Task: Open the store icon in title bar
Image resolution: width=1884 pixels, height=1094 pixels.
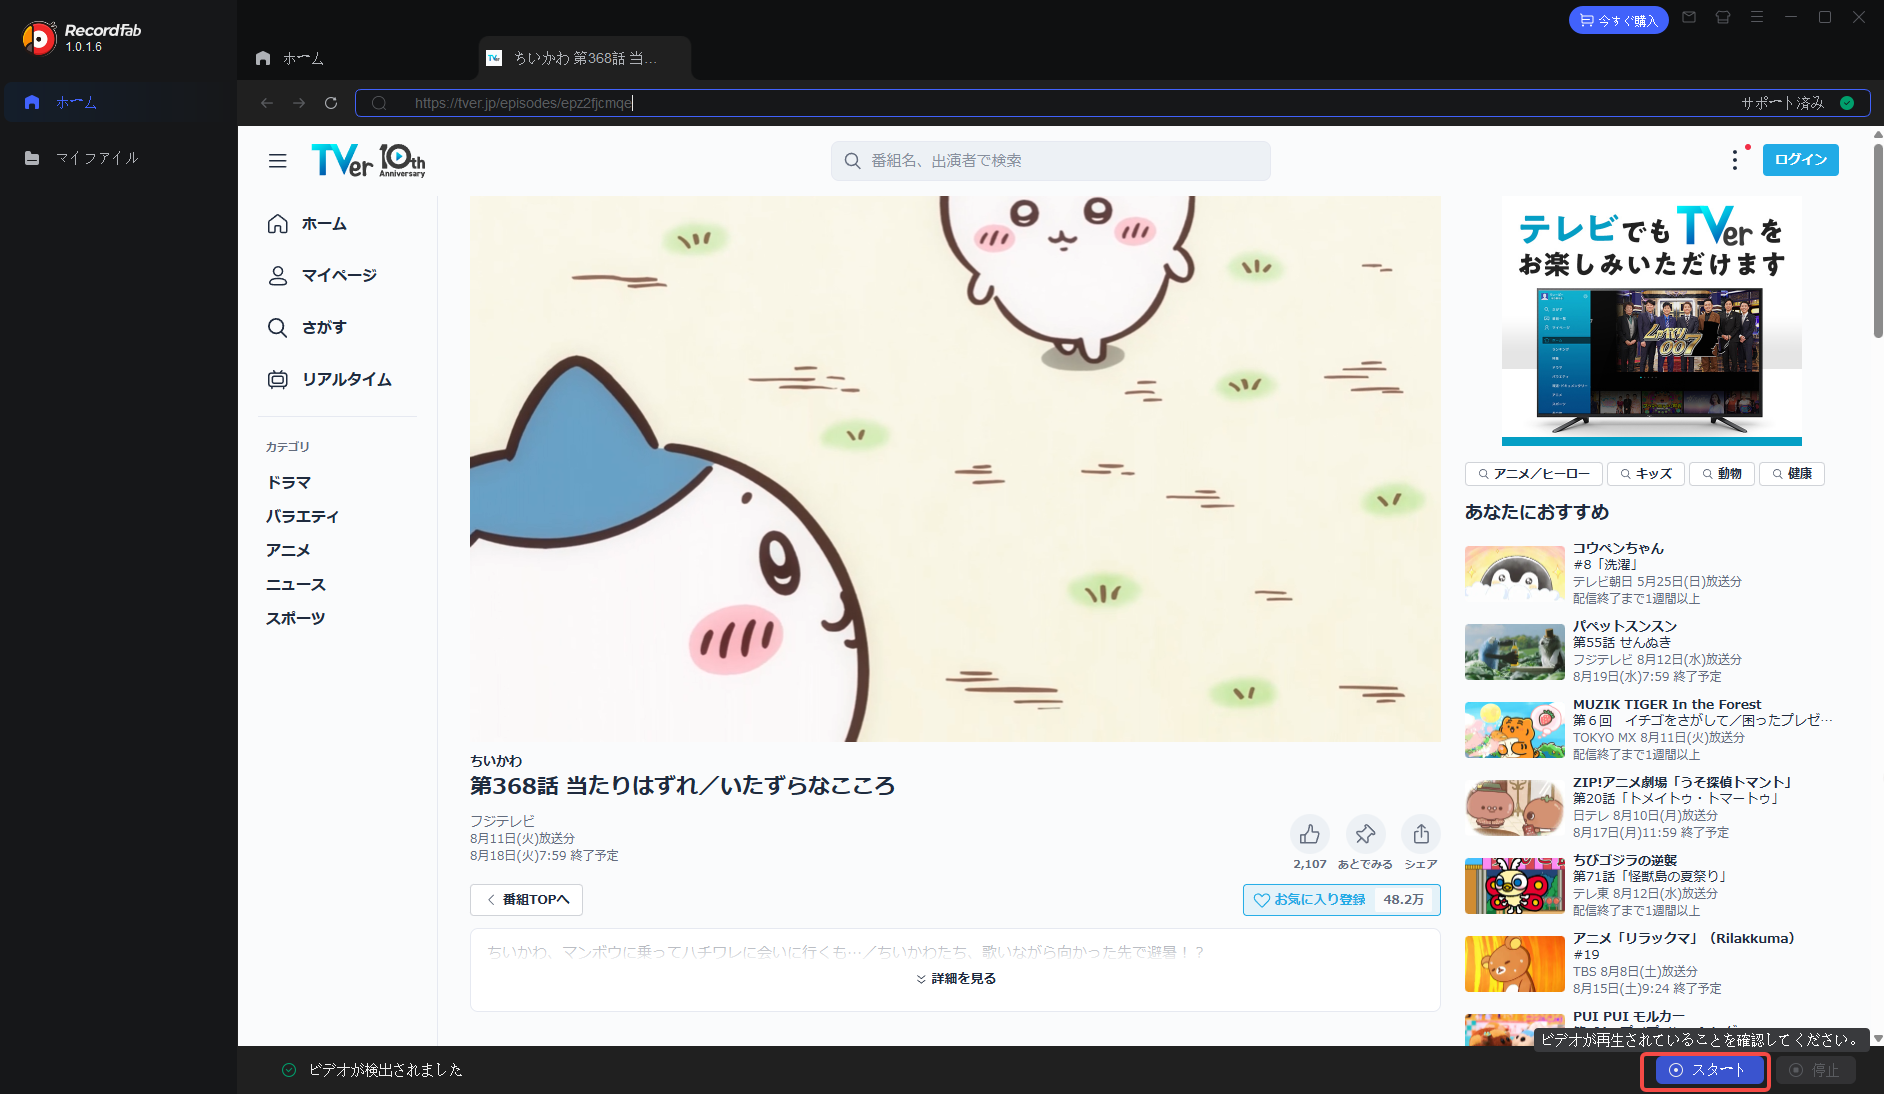Action: (1723, 17)
